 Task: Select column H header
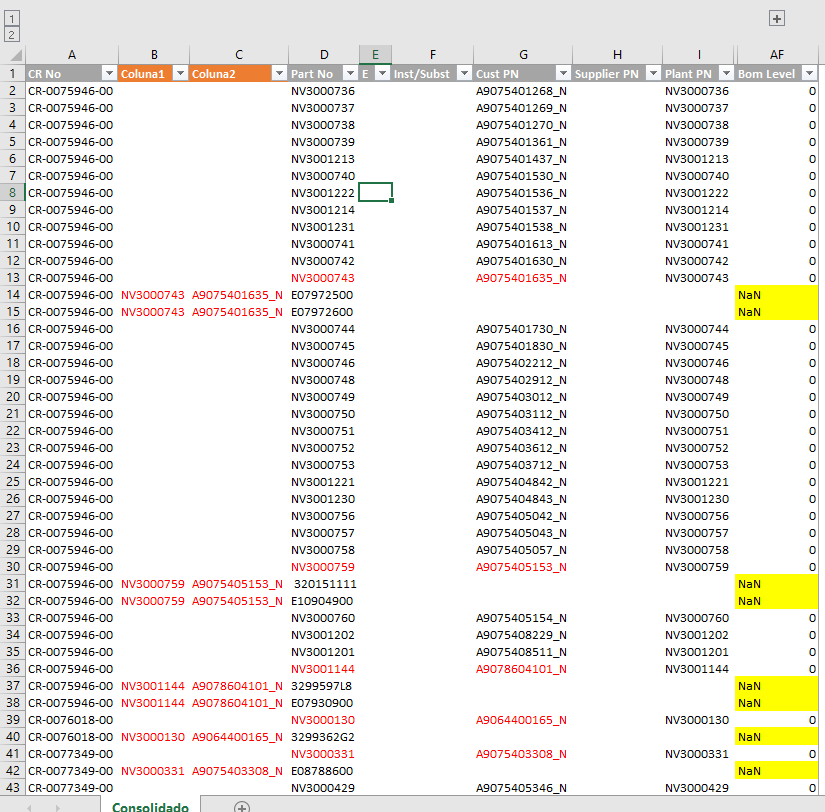coord(617,55)
